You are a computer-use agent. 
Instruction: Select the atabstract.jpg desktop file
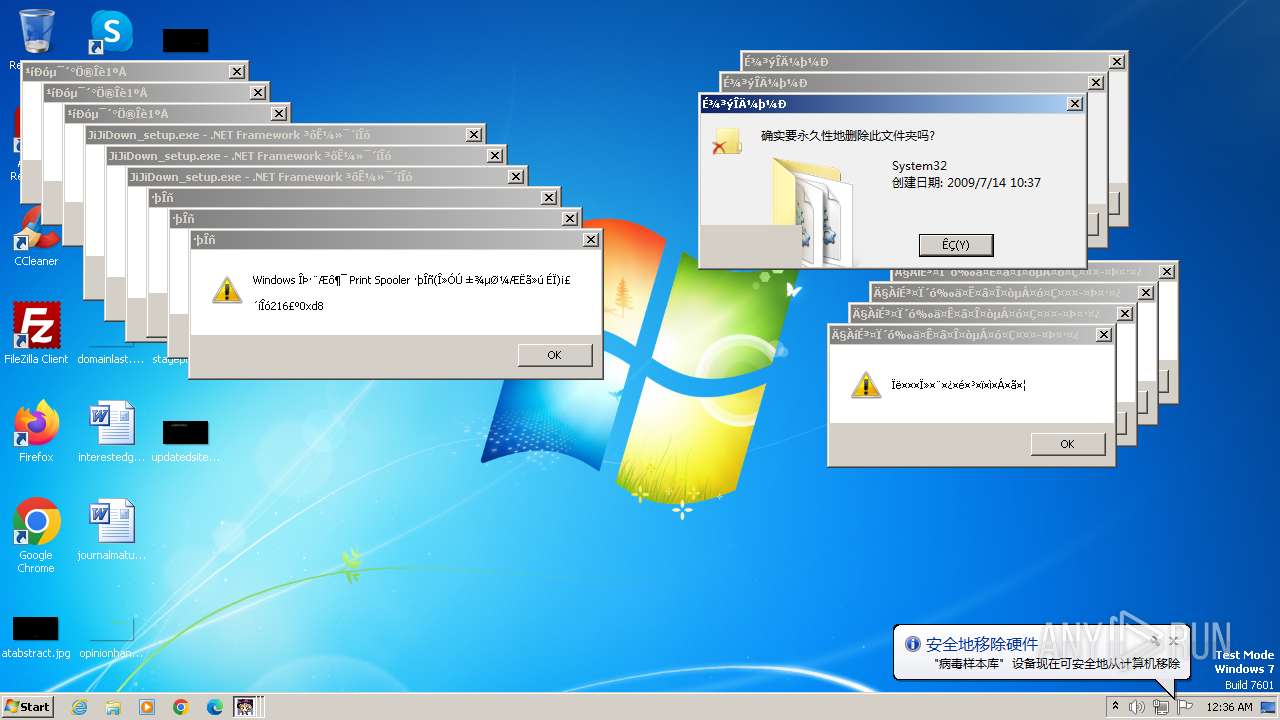tap(36, 636)
